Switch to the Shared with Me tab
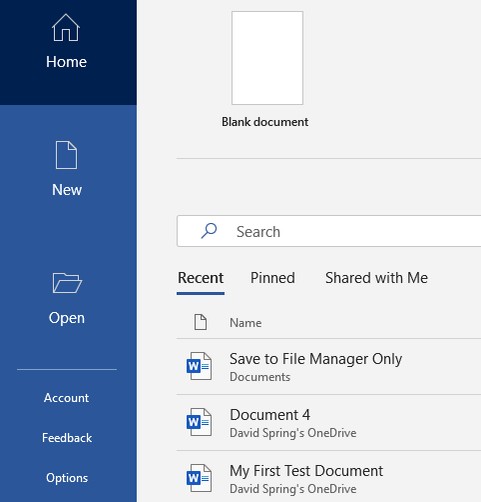 tap(376, 278)
